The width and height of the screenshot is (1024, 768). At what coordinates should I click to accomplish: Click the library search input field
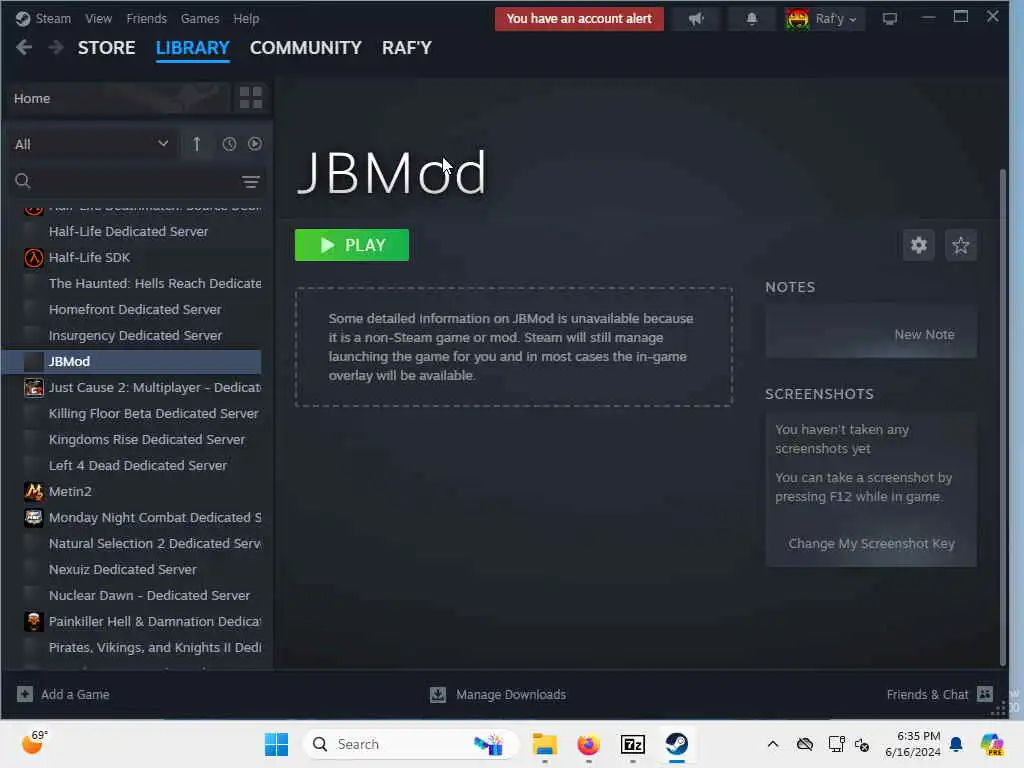135,181
